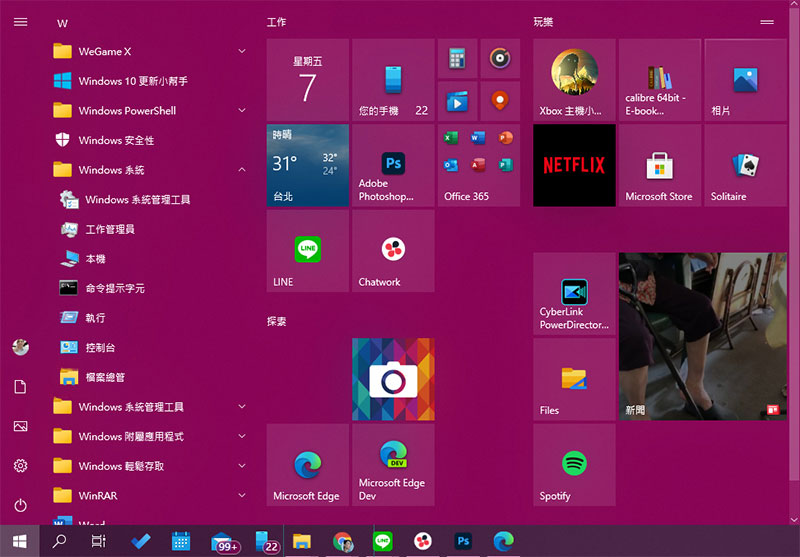This screenshot has width=800, height=557.
Task: Select 命令提示字元 in the app list
Action: click(114, 288)
